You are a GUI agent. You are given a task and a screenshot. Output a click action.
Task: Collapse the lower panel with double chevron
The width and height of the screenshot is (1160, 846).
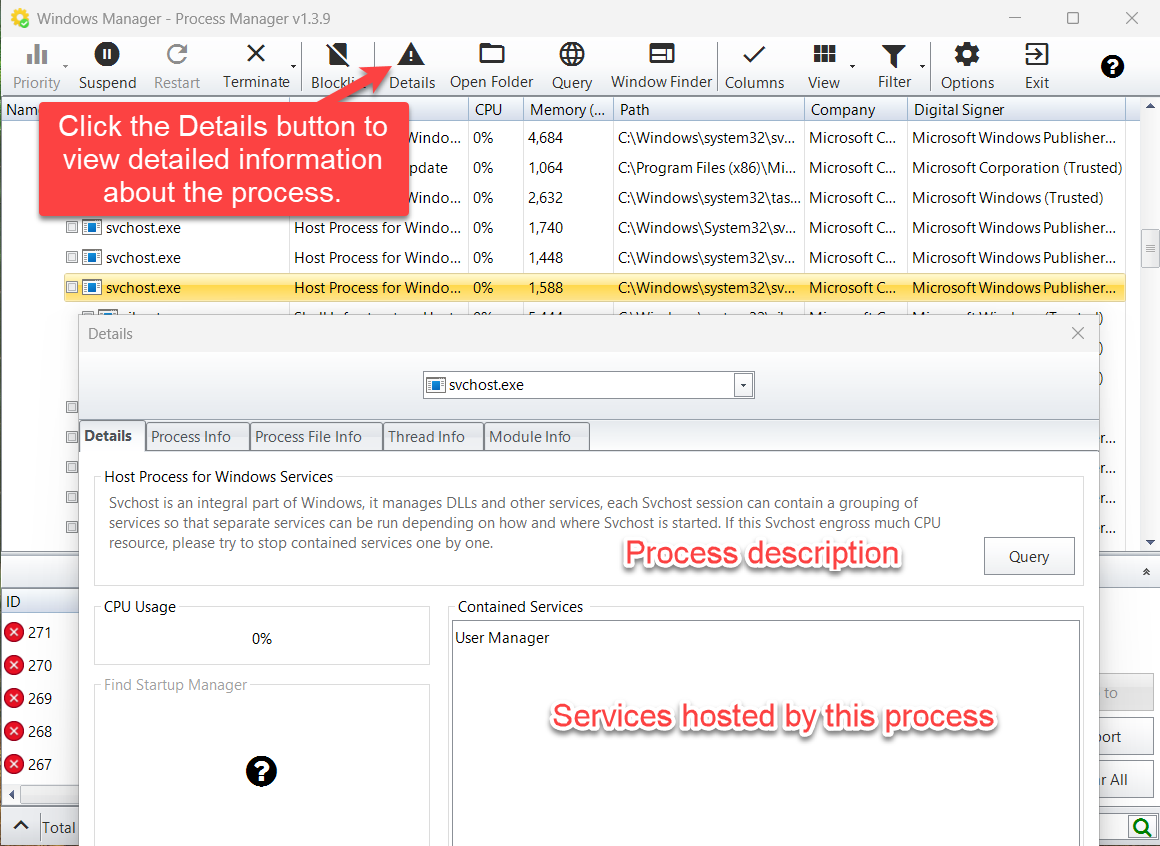[1146, 572]
